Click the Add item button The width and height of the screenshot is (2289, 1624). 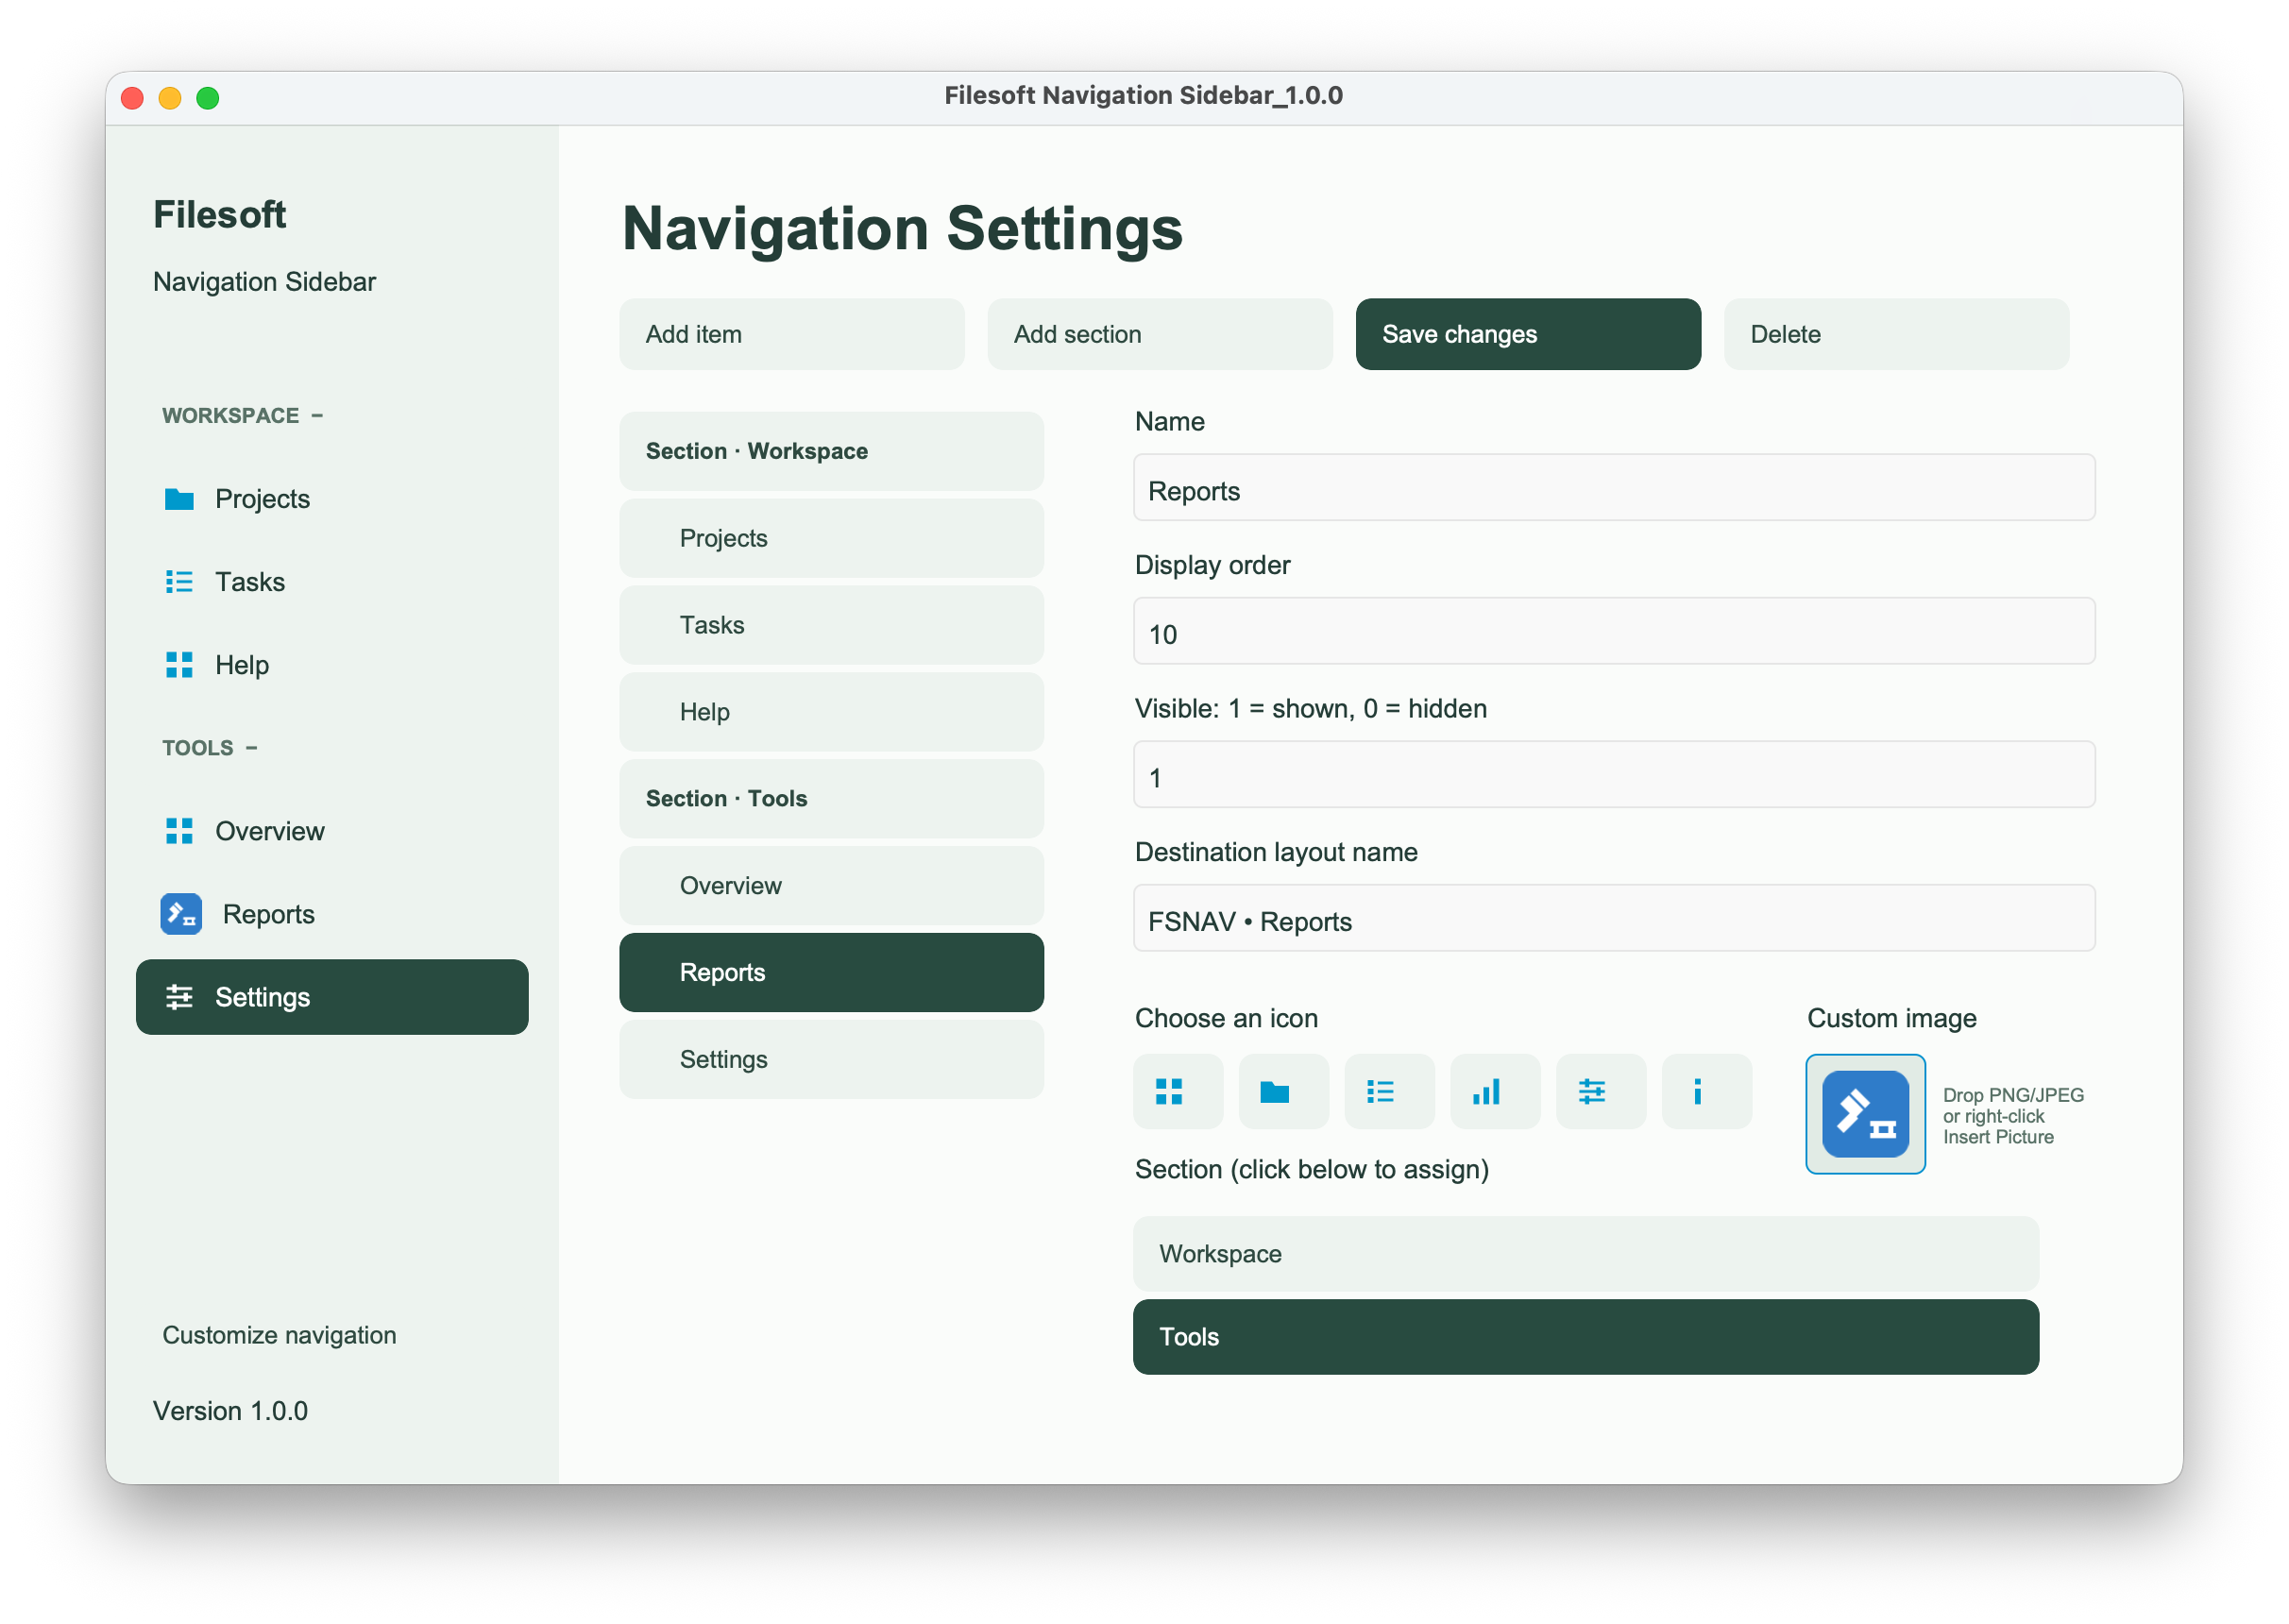792,334
